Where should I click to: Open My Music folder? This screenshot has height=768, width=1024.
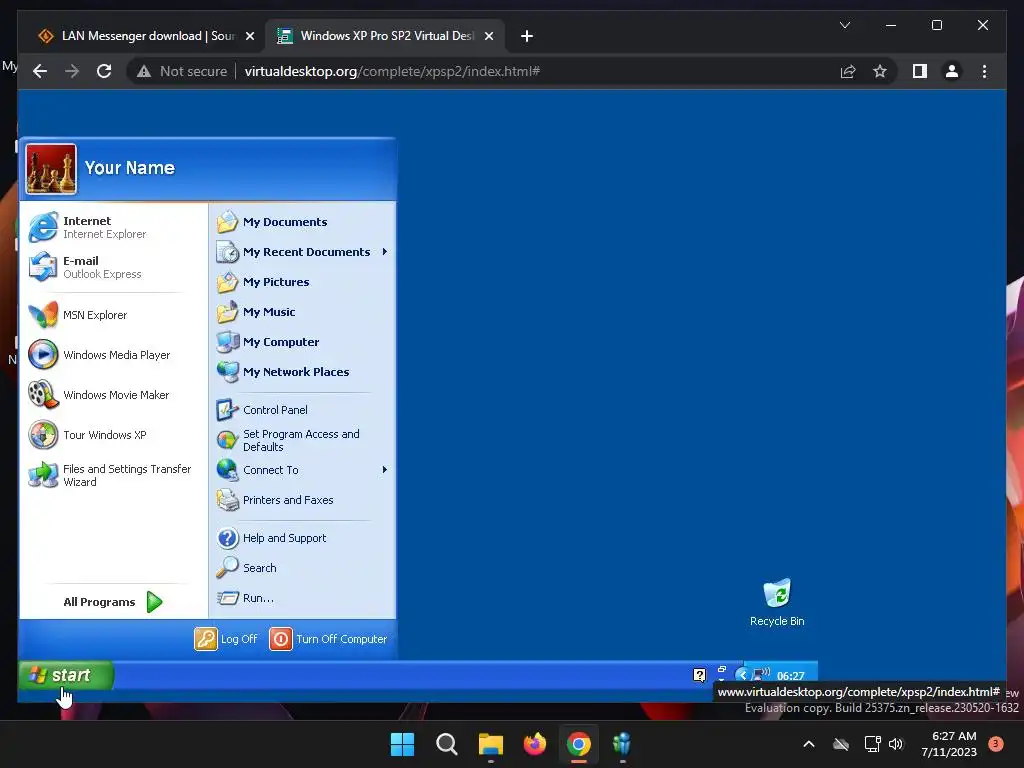click(x=256, y=312)
